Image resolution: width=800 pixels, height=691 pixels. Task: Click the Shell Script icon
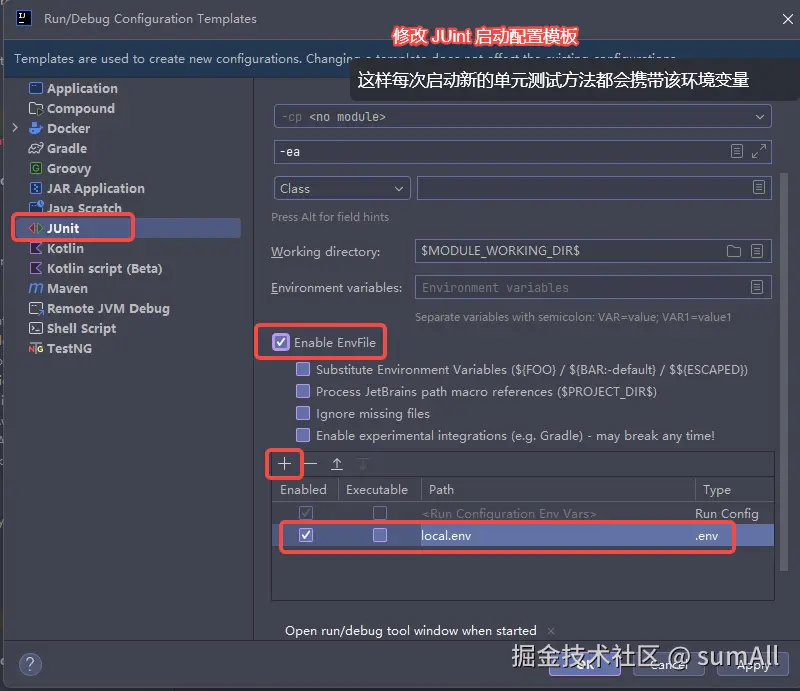36,328
